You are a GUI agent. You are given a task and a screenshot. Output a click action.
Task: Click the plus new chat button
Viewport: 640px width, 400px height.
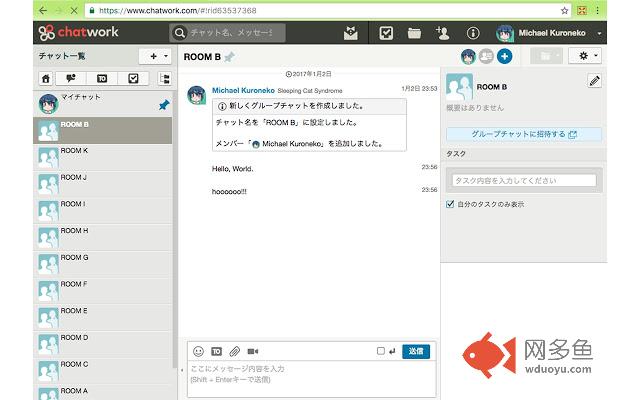153,56
